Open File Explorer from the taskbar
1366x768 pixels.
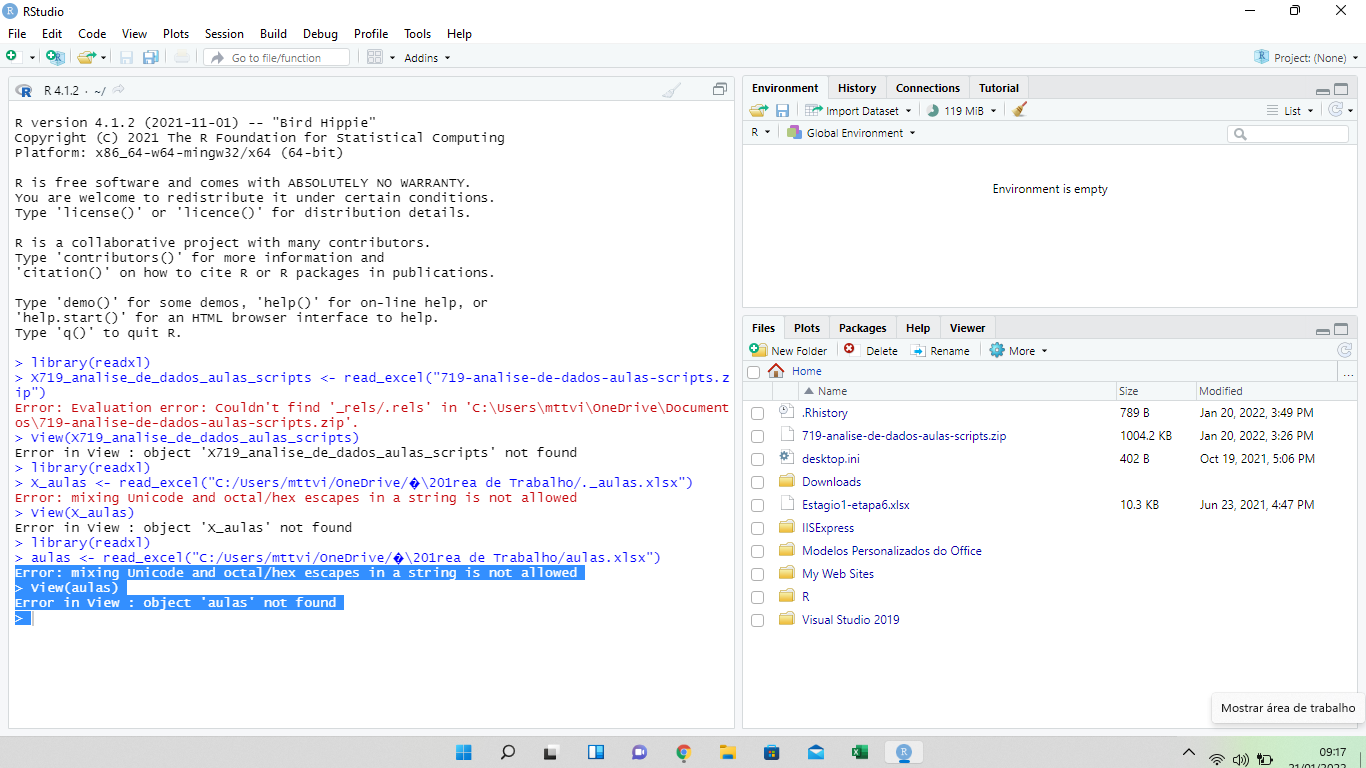727,752
